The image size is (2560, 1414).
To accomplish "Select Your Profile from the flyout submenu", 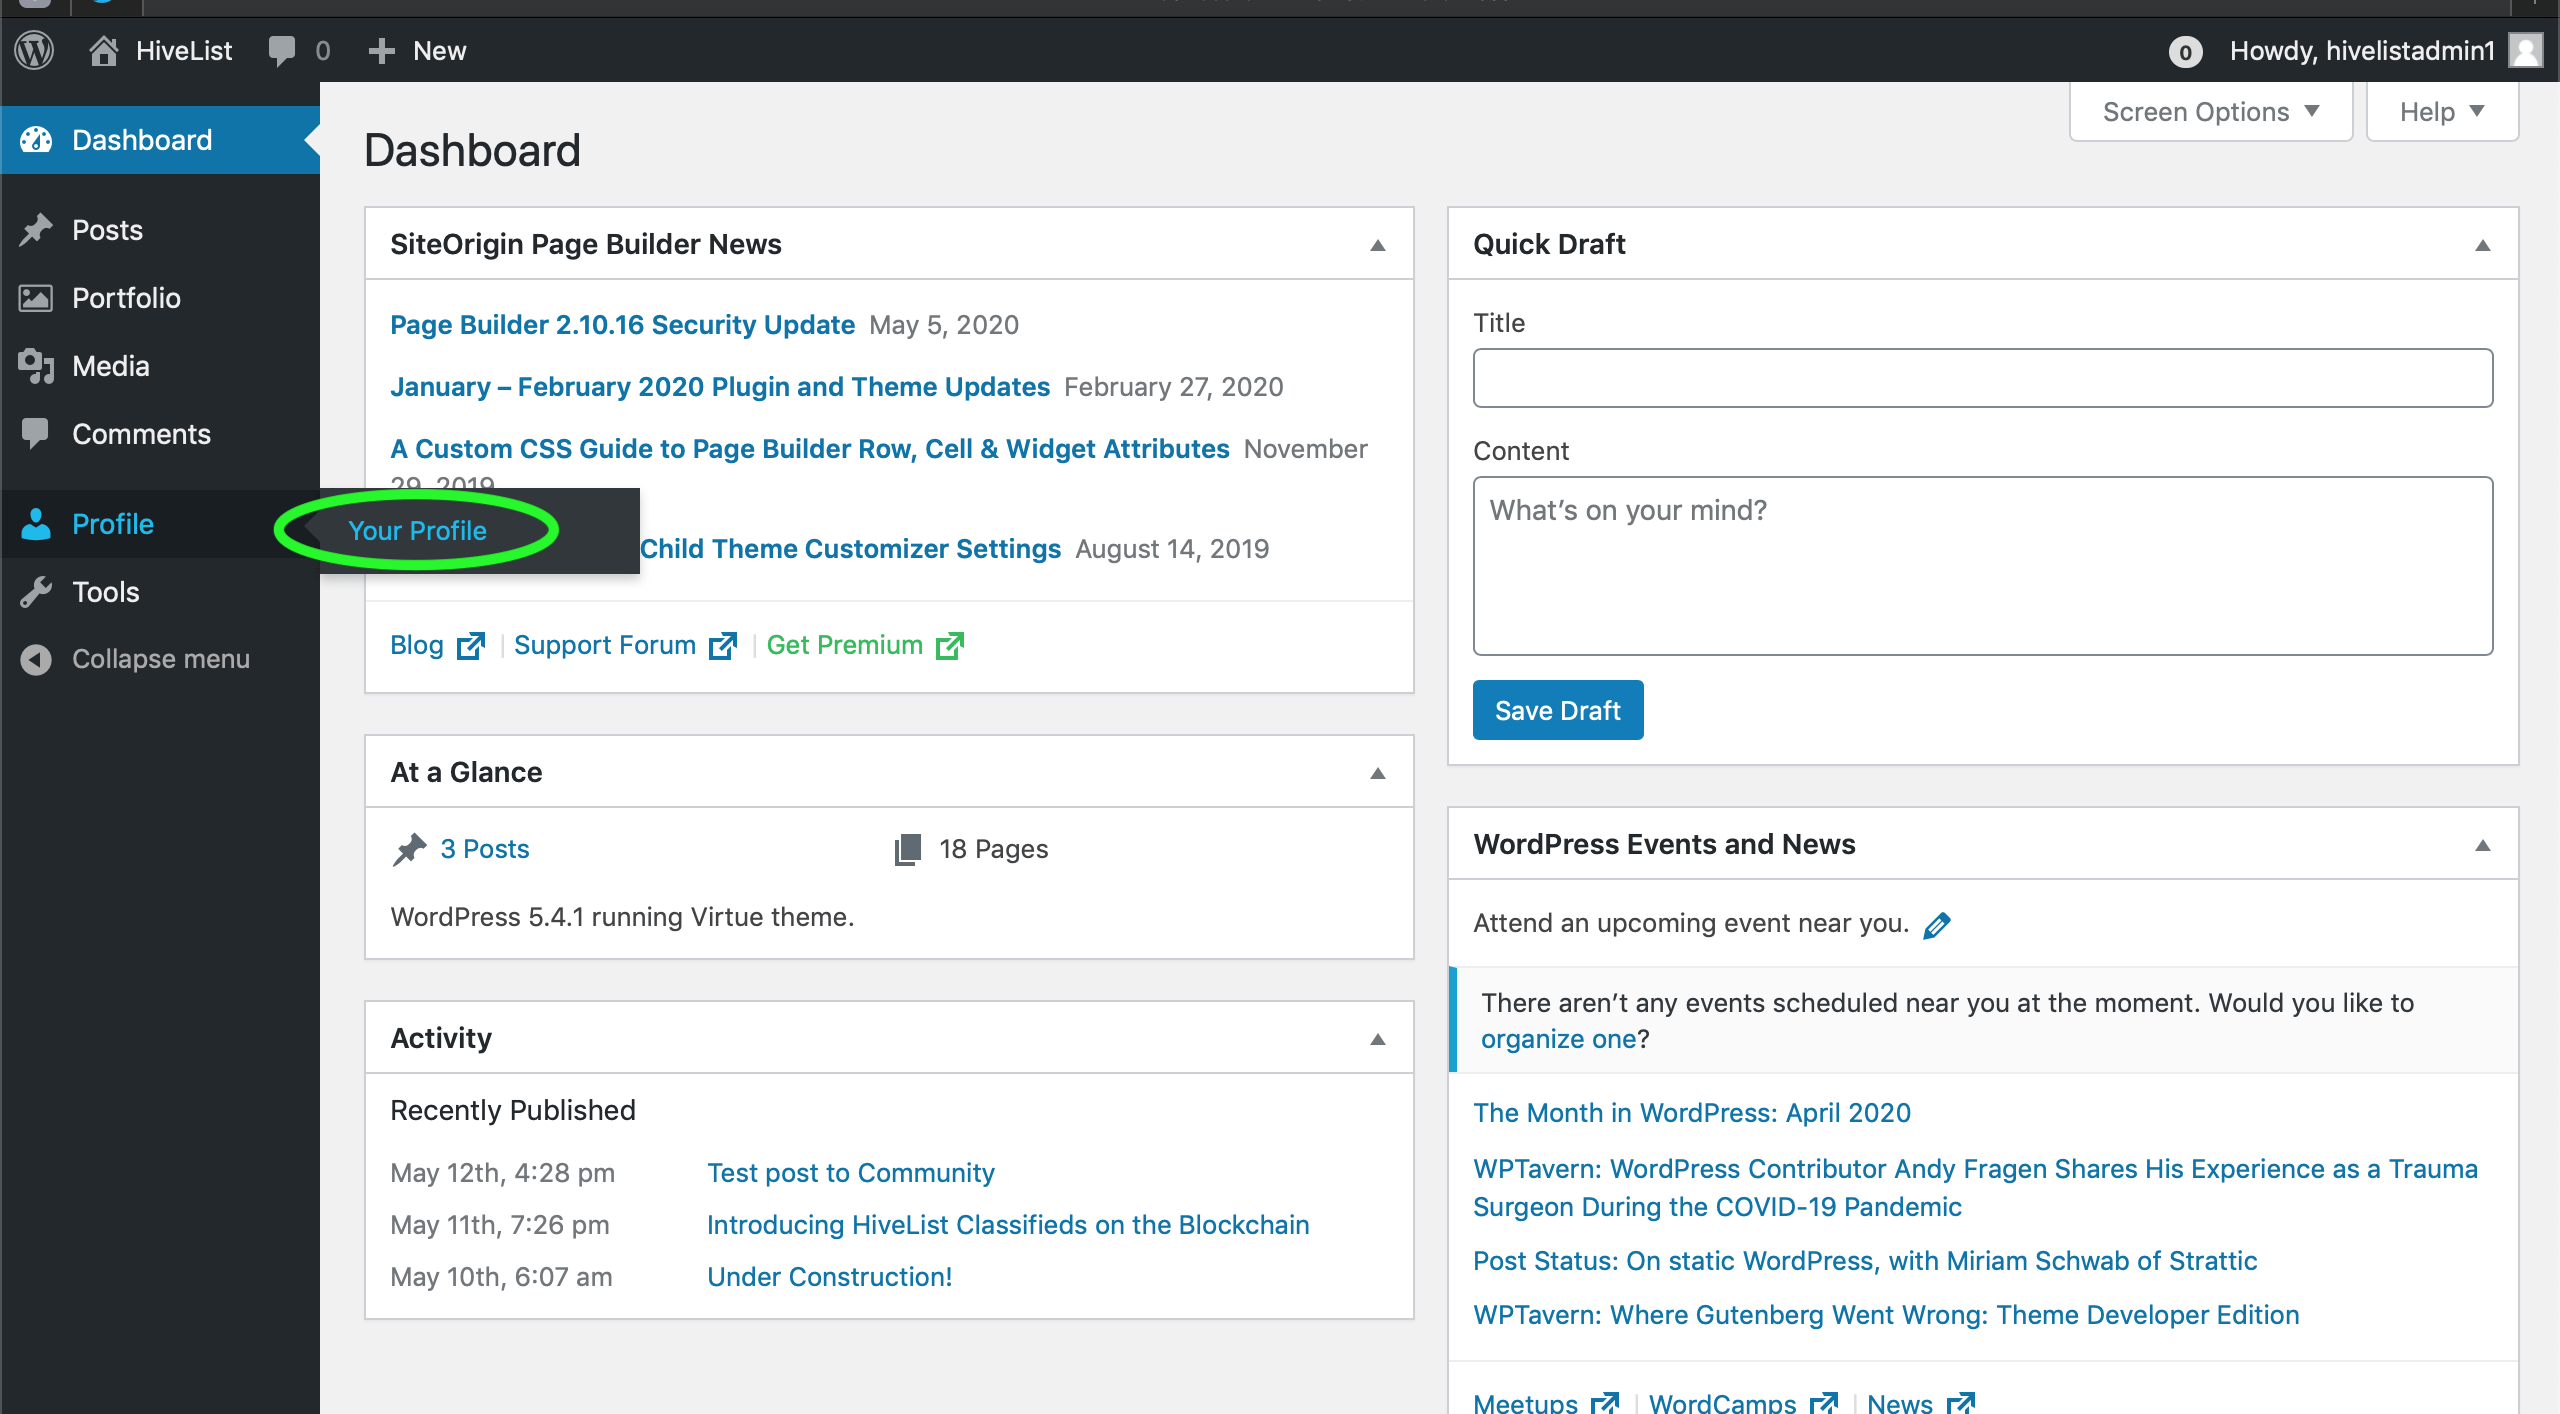I will coord(417,531).
